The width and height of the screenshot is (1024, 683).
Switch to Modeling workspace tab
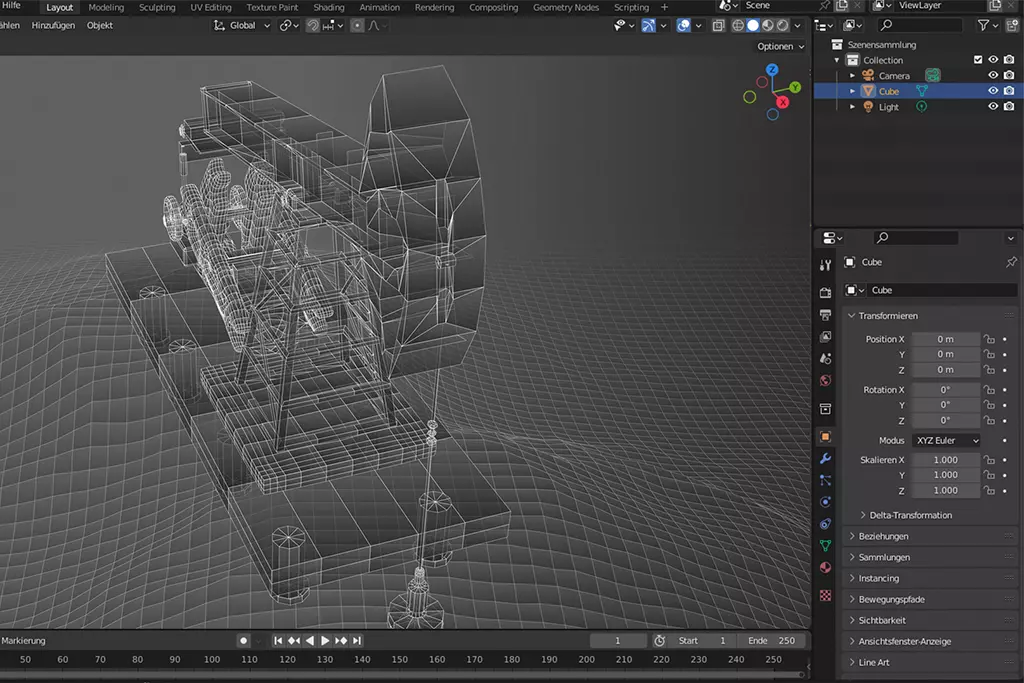[x=106, y=7]
